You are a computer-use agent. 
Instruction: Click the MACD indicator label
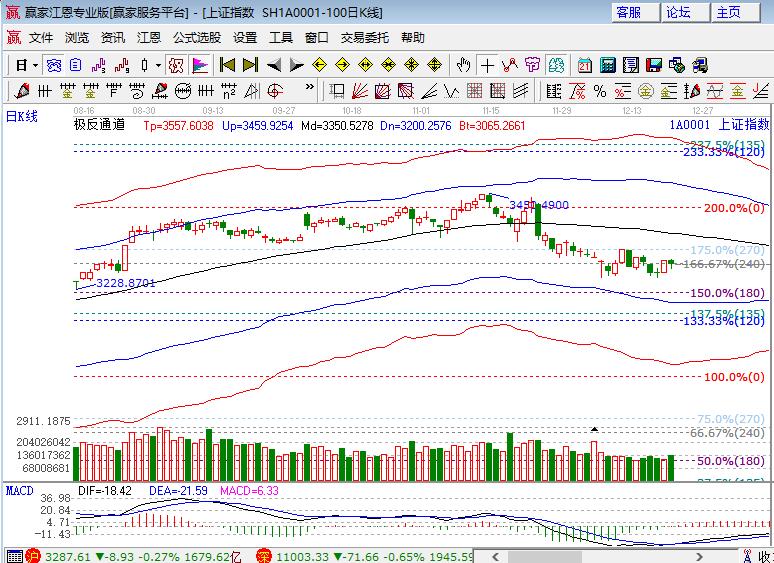20,491
